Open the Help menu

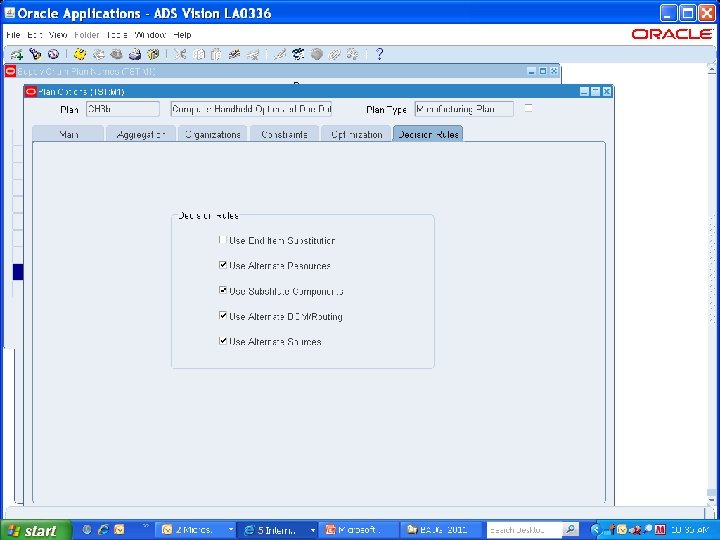click(182, 35)
